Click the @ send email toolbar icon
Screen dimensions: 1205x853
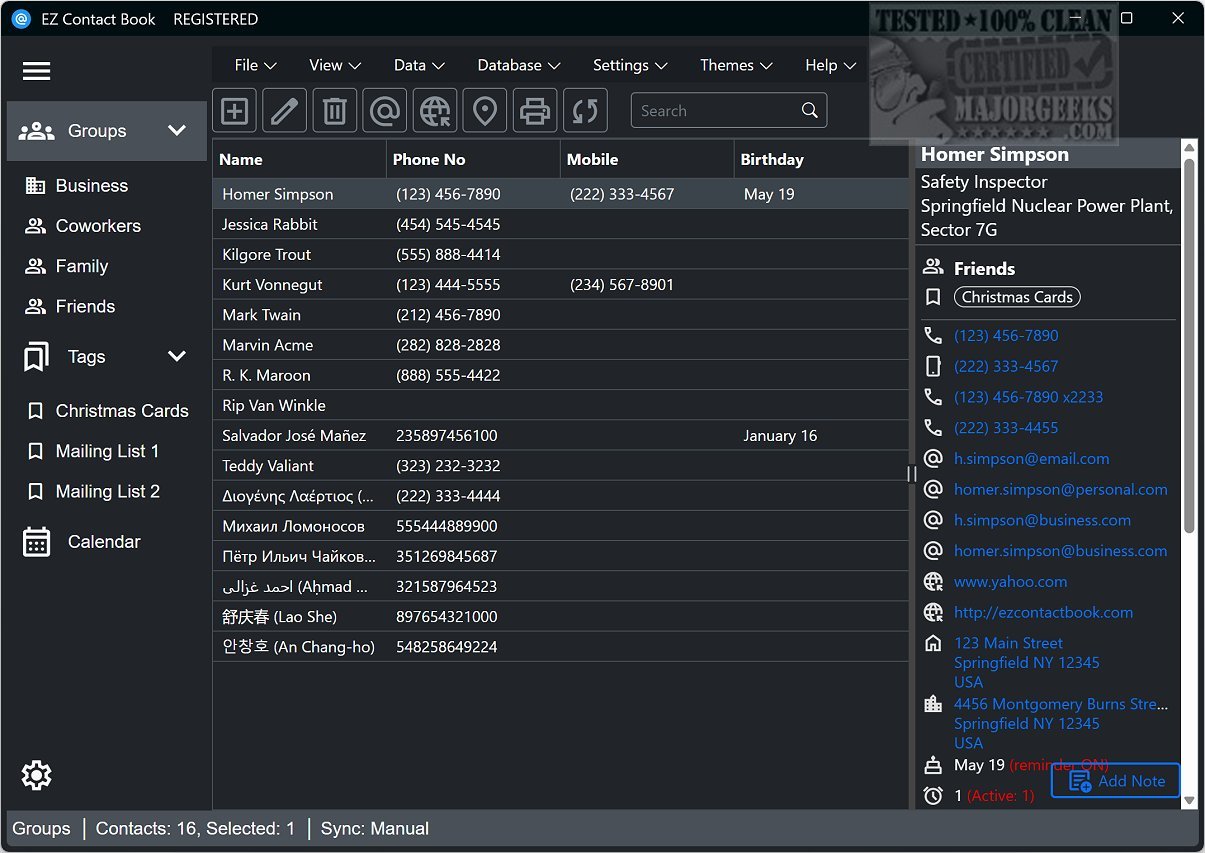(385, 111)
